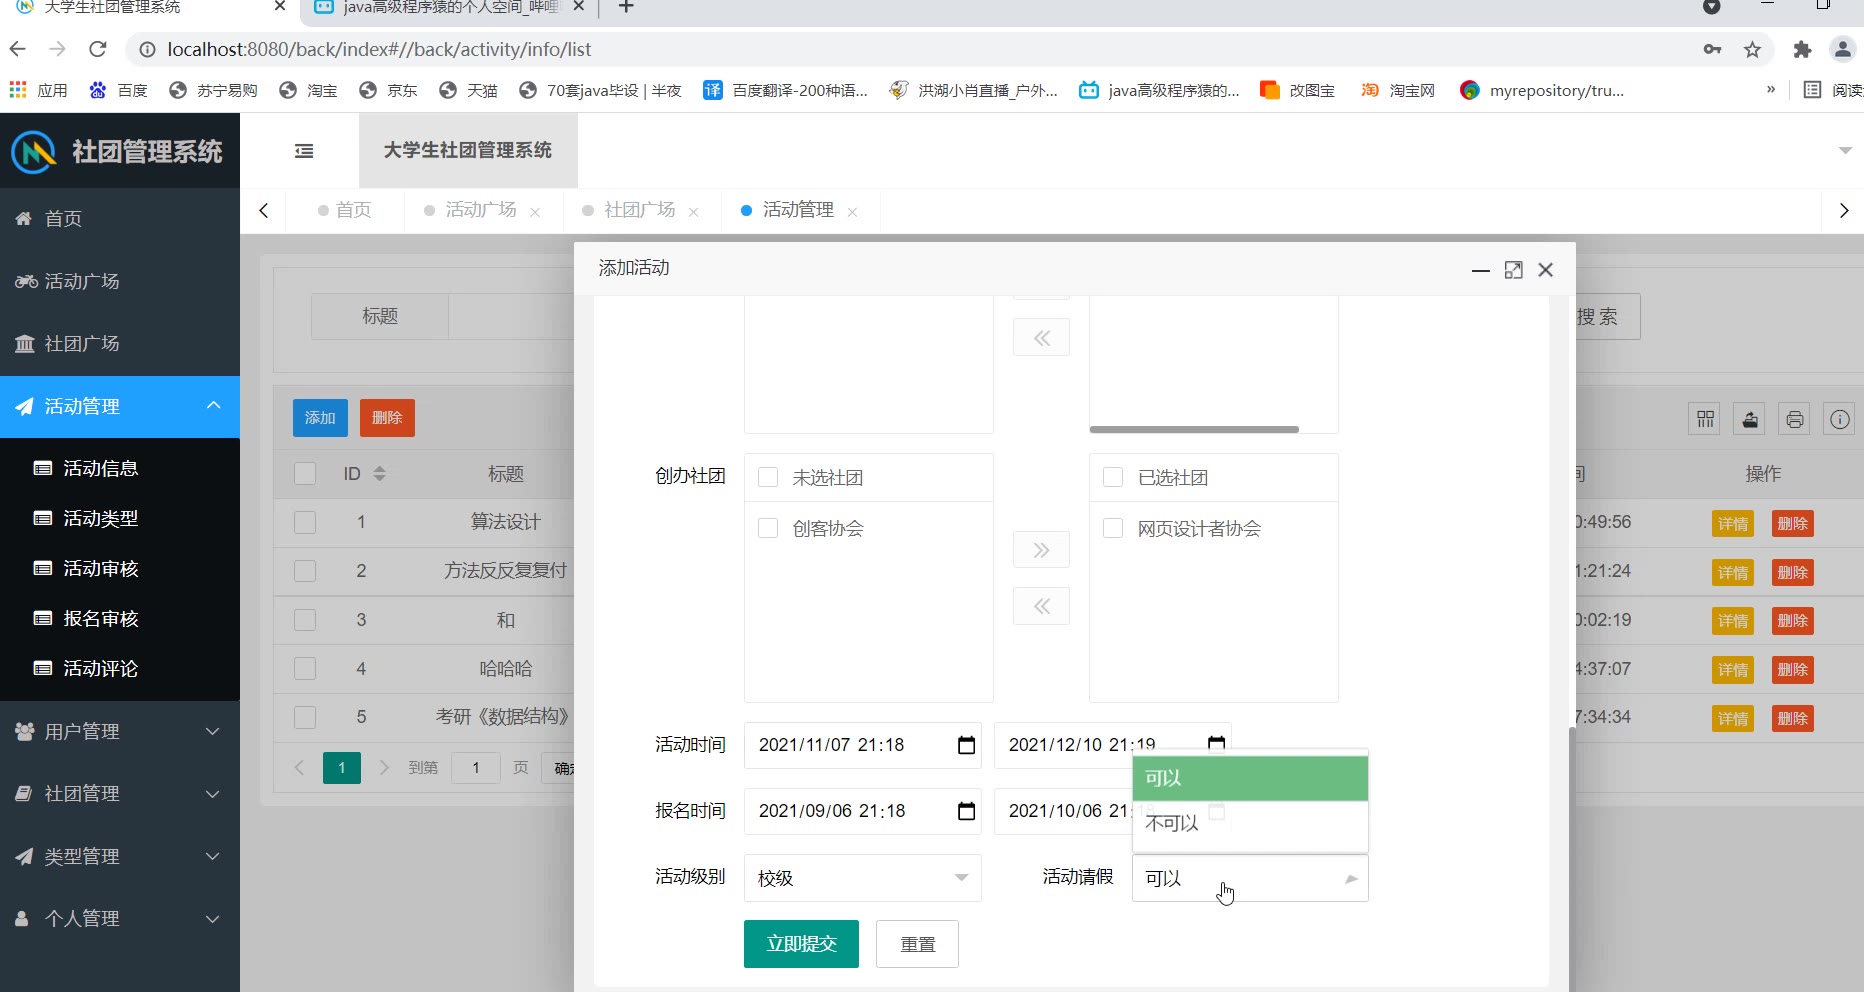Click the export icon in table toolbar
Screen dimensions: 1864x992
tap(1750, 419)
